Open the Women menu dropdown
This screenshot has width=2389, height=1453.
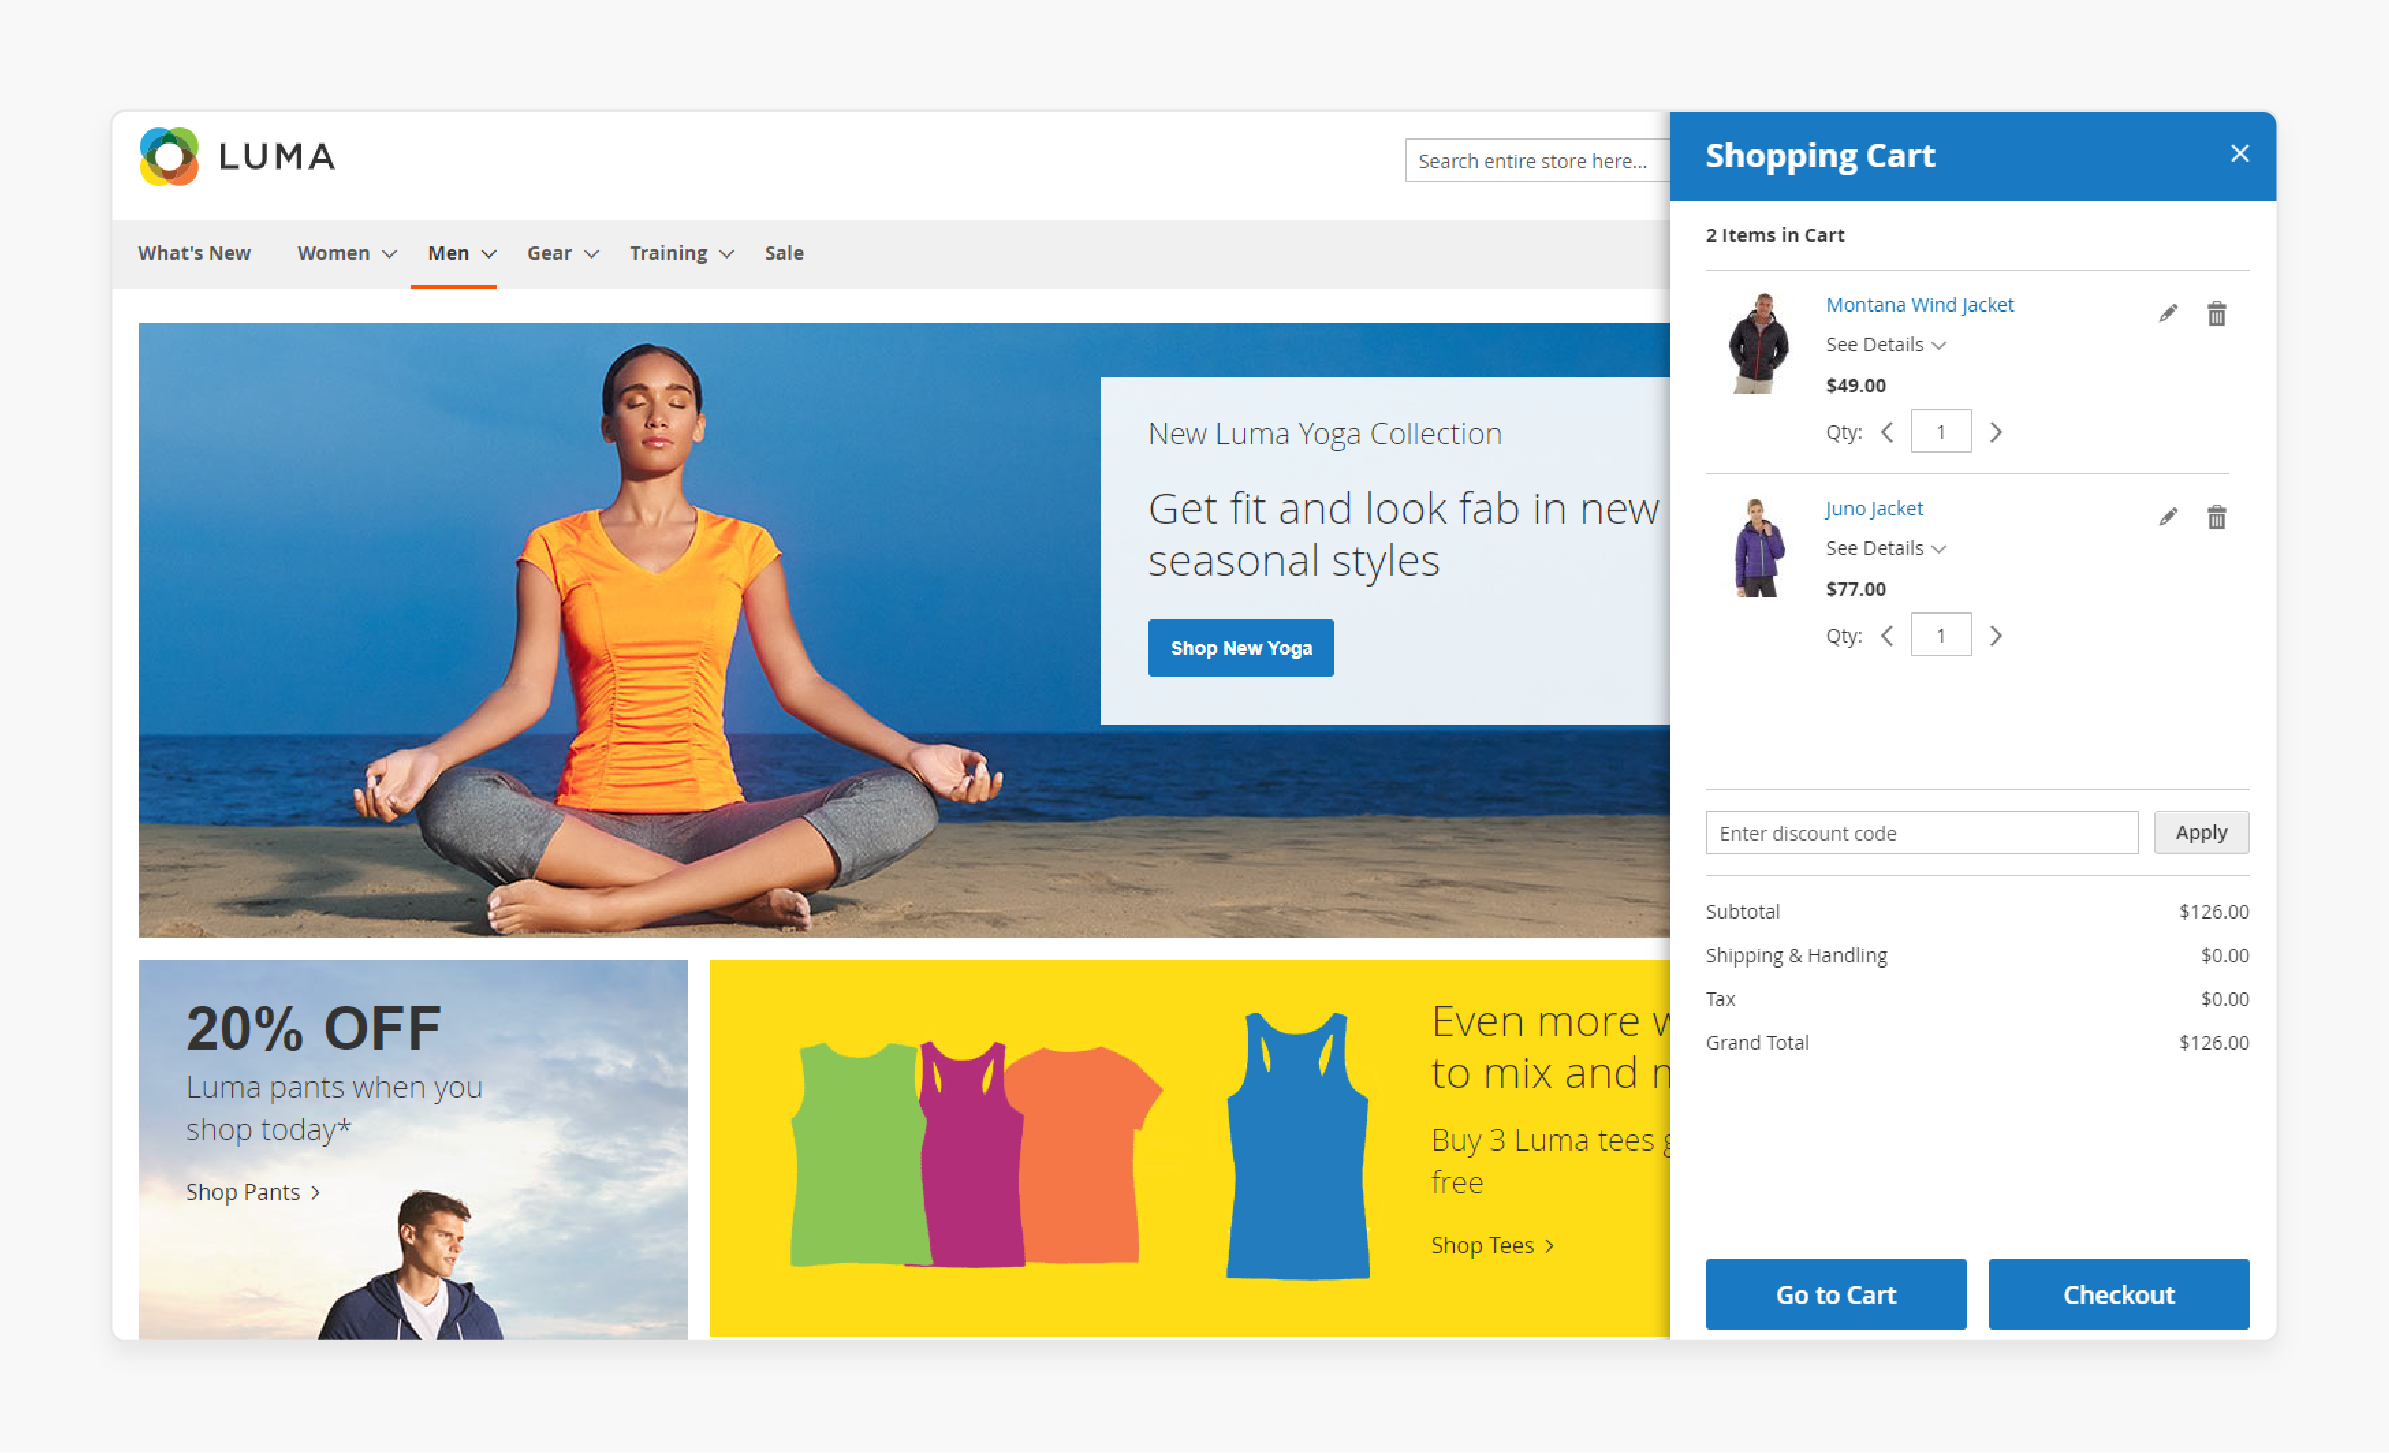[x=346, y=254]
